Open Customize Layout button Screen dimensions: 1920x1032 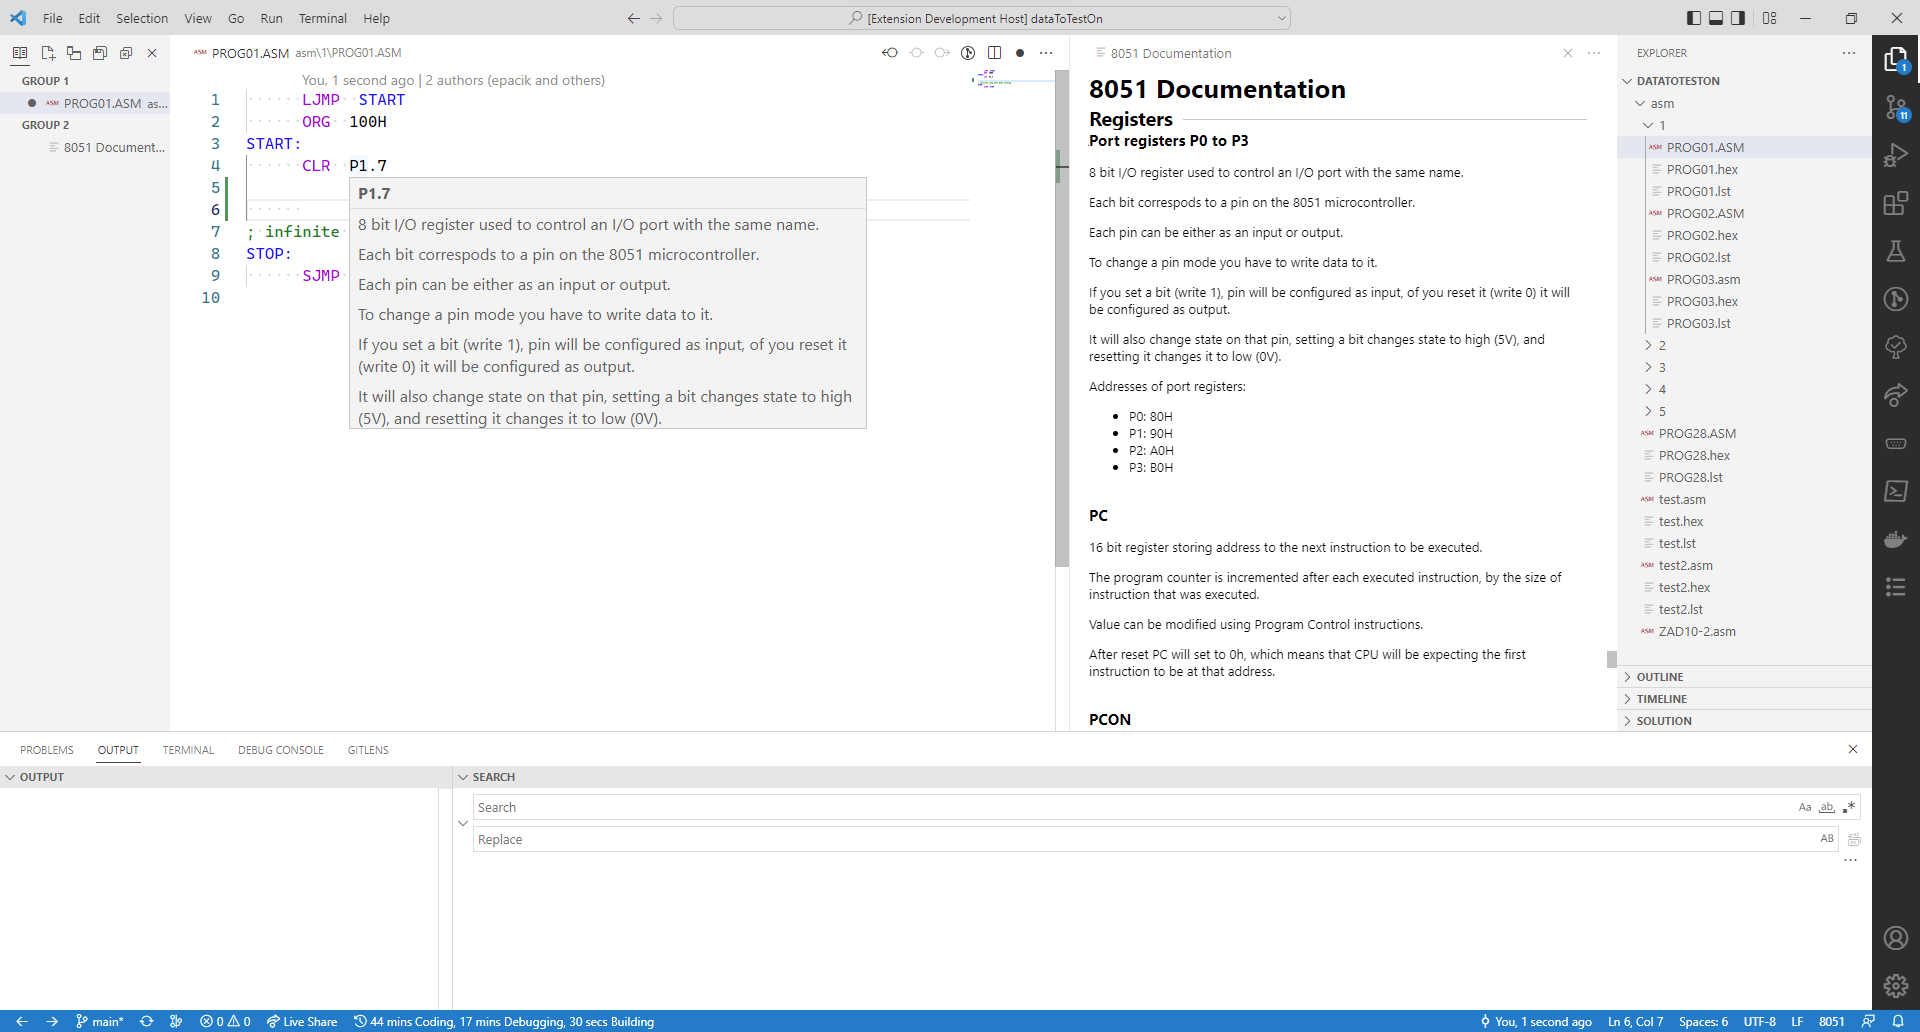coord(1770,18)
